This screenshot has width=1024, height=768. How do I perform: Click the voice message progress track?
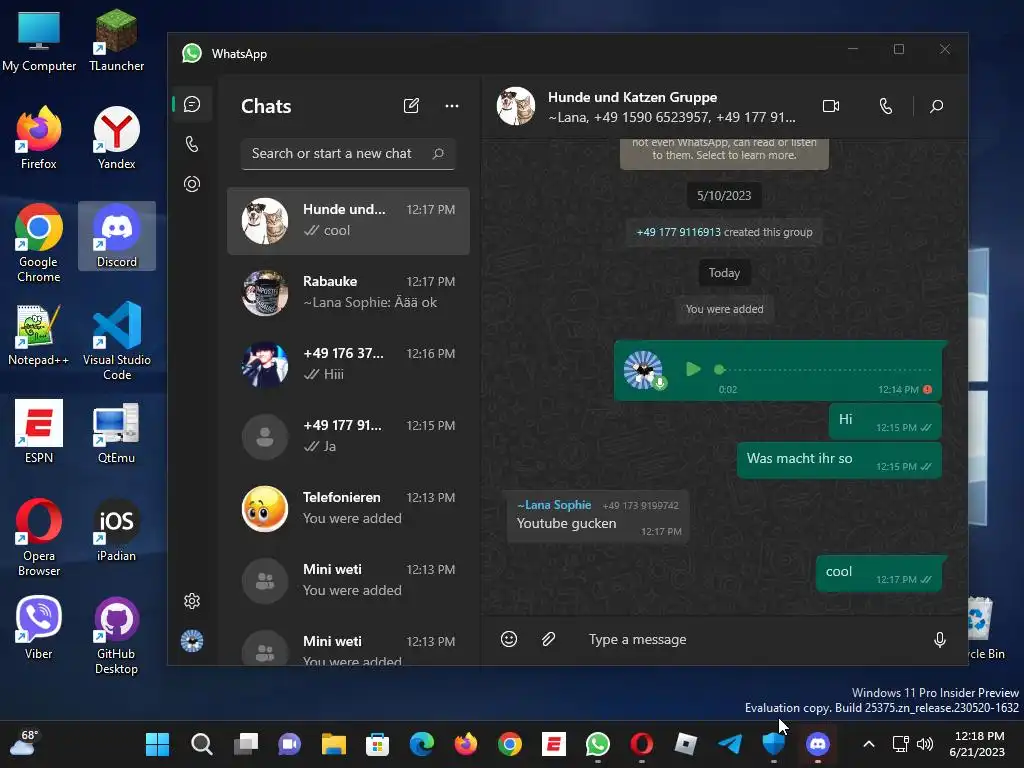824,370
